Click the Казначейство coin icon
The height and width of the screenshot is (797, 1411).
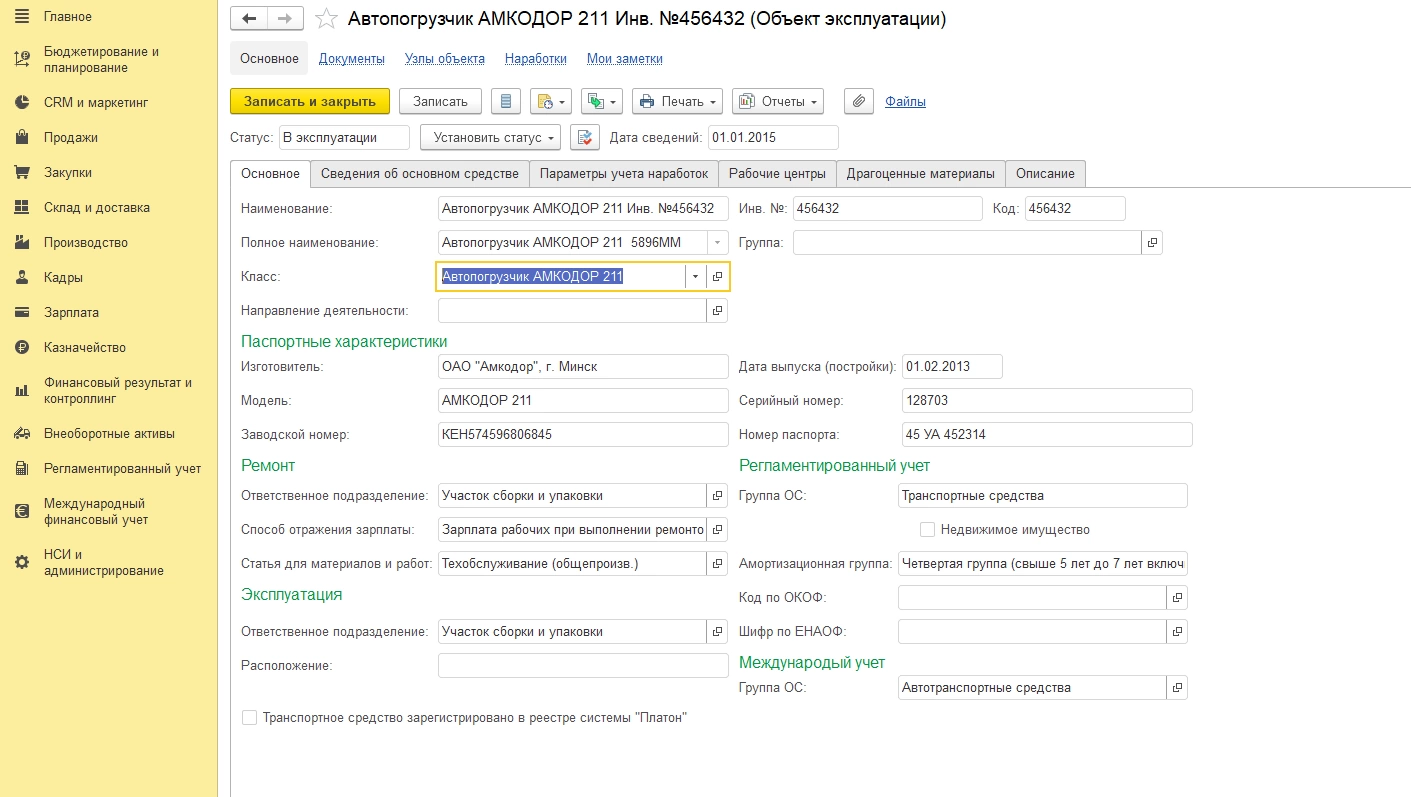tap(22, 347)
